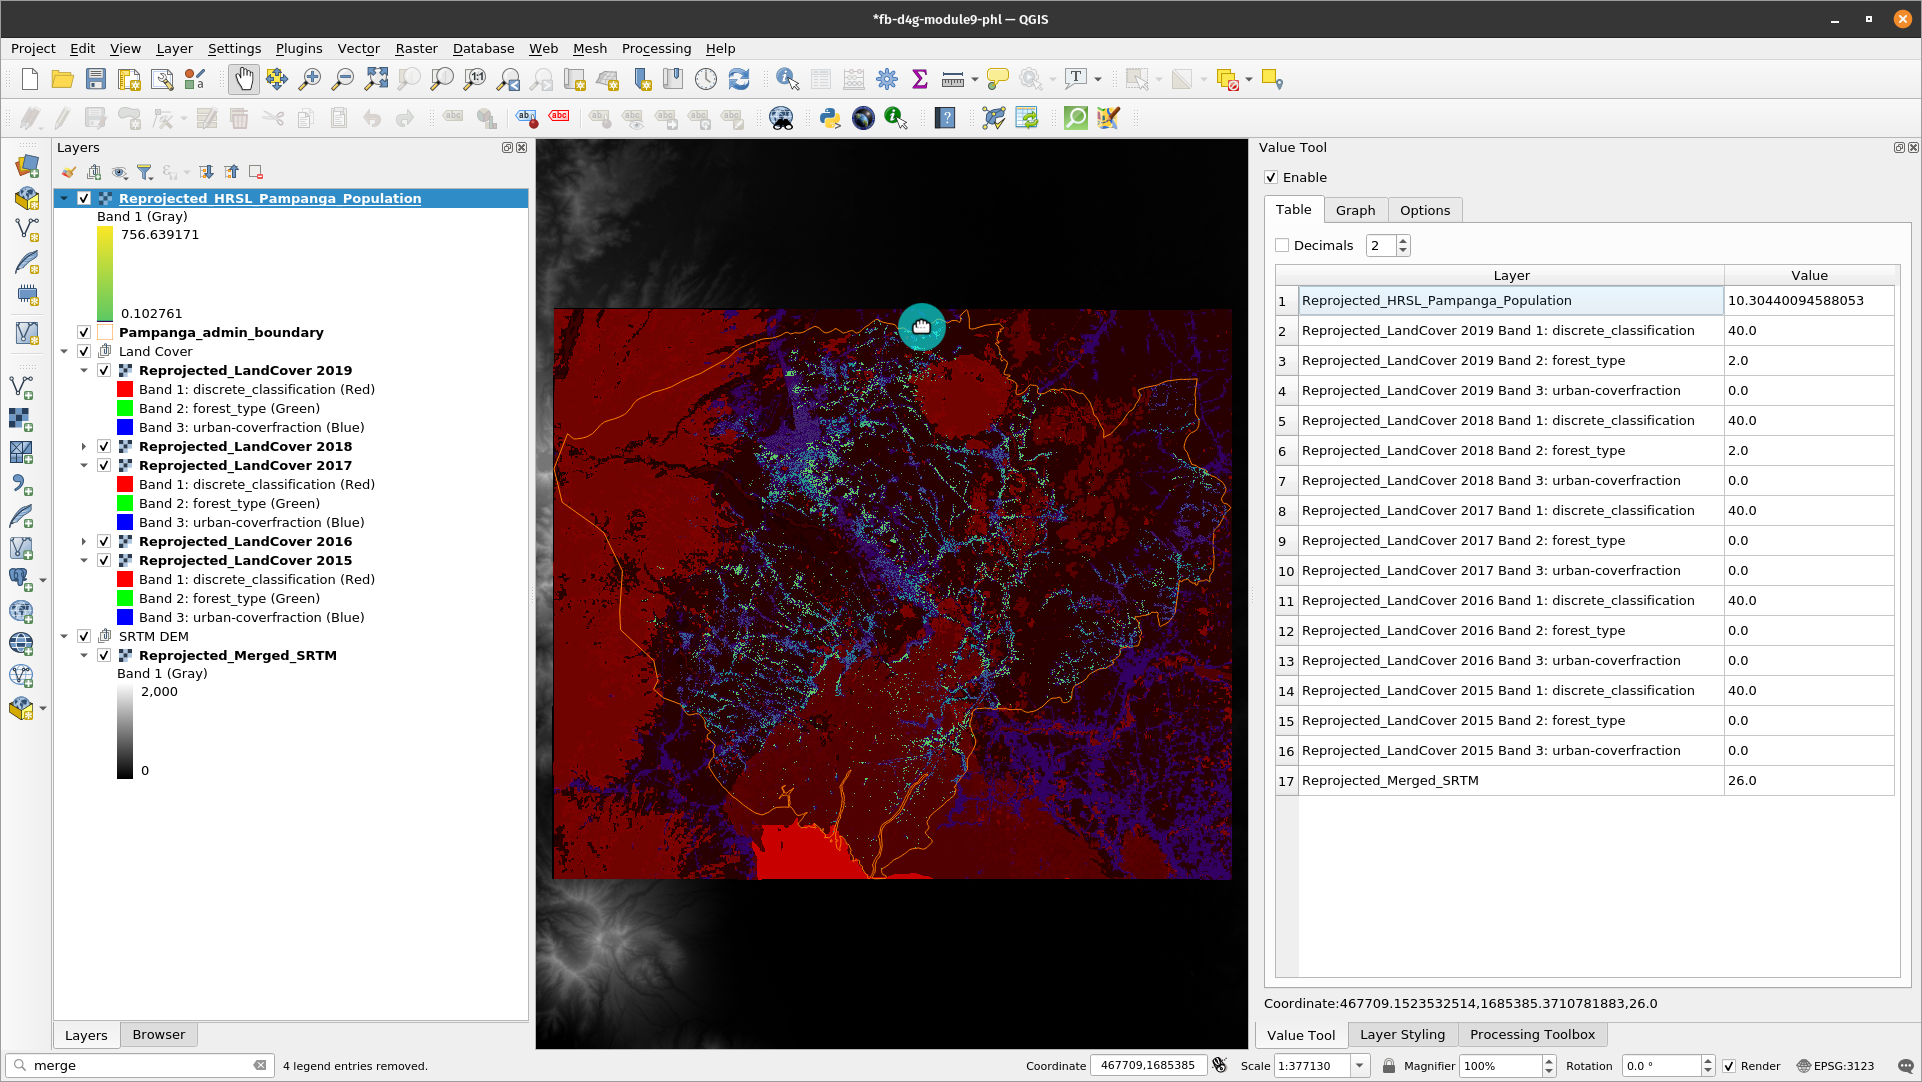Collapse the Land Cover group
The width and height of the screenshot is (1922, 1082).
click(x=64, y=351)
